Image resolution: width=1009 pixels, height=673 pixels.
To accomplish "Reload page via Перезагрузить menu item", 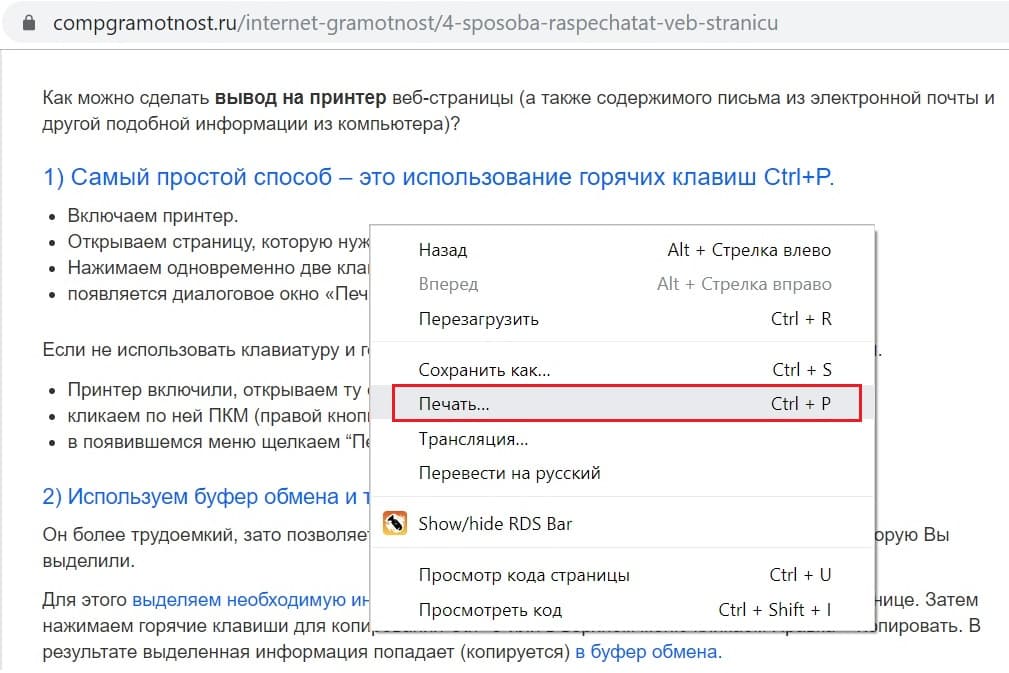I will [x=478, y=319].
